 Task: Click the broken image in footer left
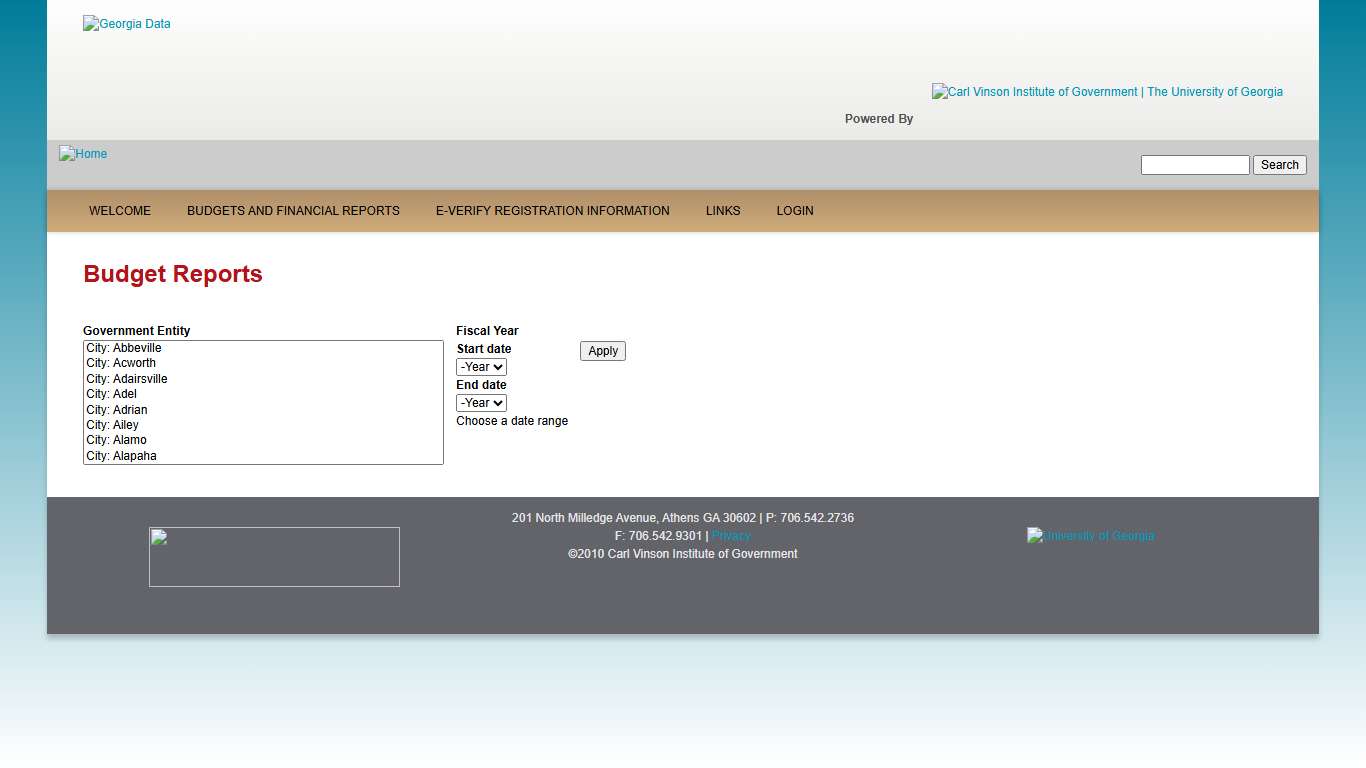pos(274,557)
